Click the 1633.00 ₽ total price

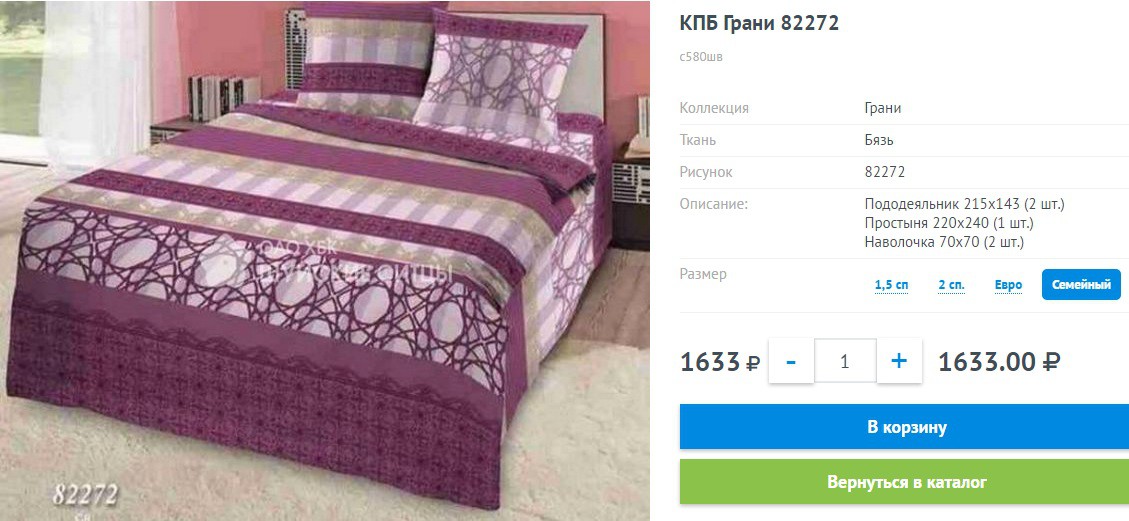coord(999,361)
